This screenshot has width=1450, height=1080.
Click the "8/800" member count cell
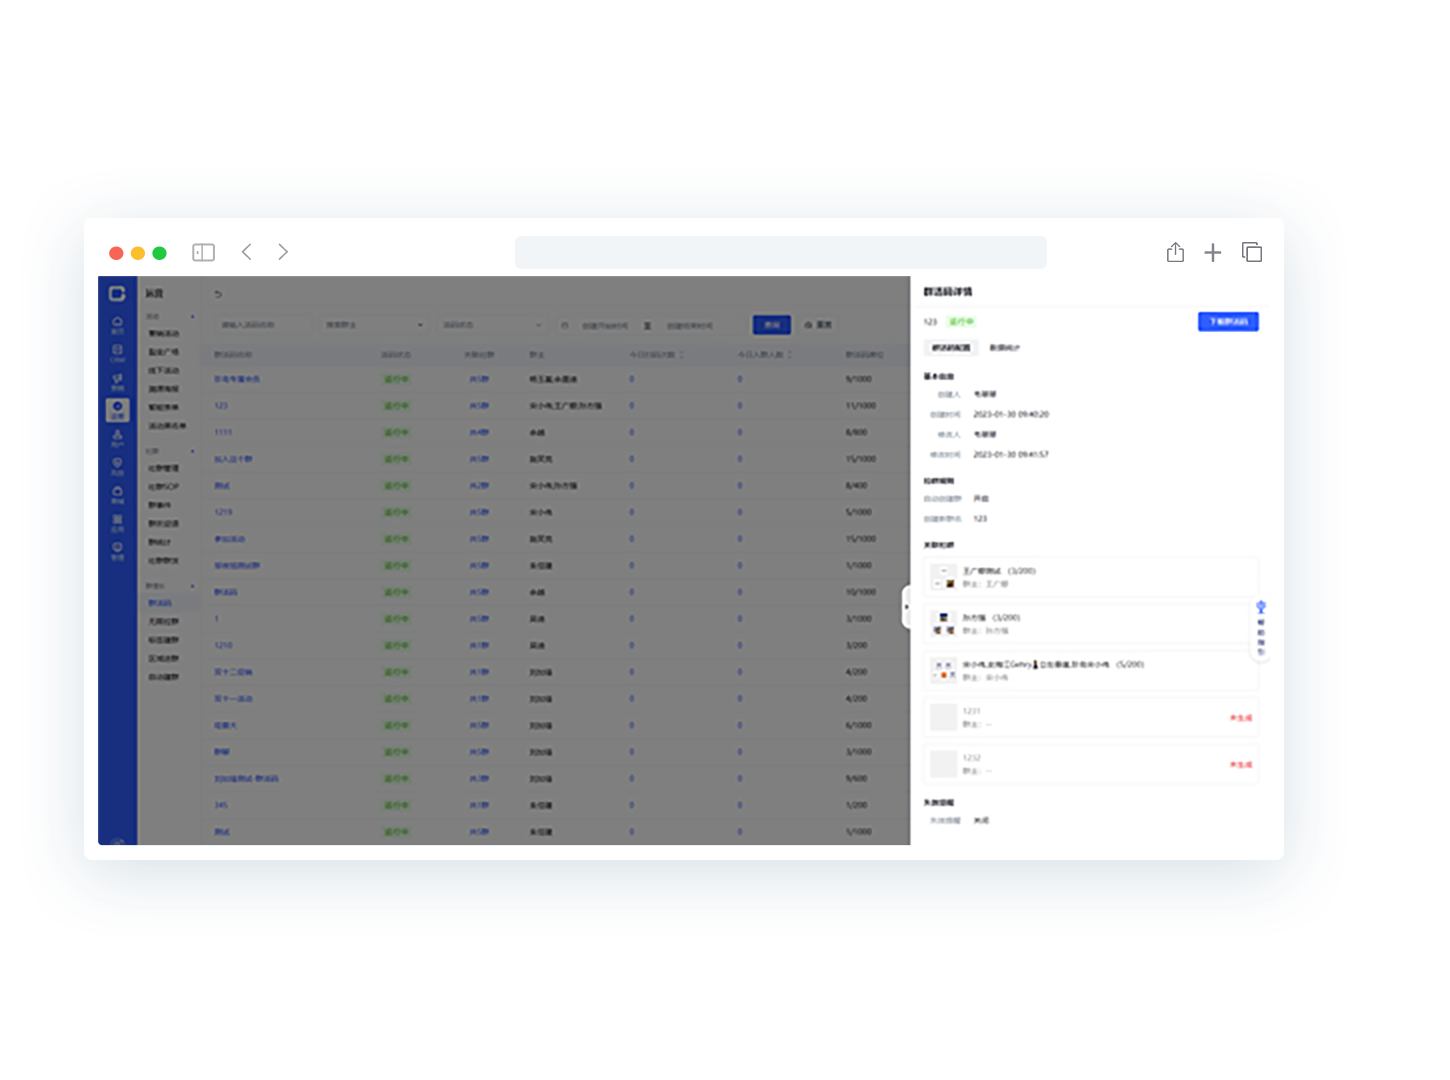857,432
